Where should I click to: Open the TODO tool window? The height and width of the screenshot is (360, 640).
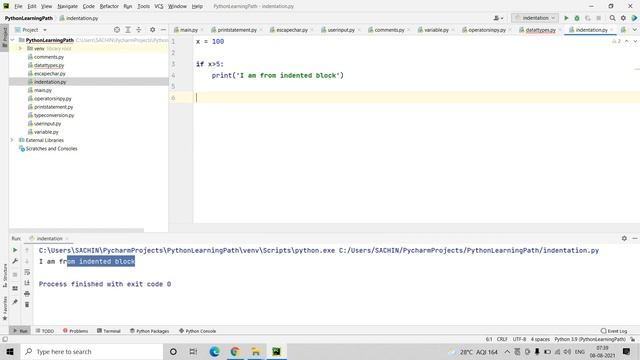pos(44,331)
